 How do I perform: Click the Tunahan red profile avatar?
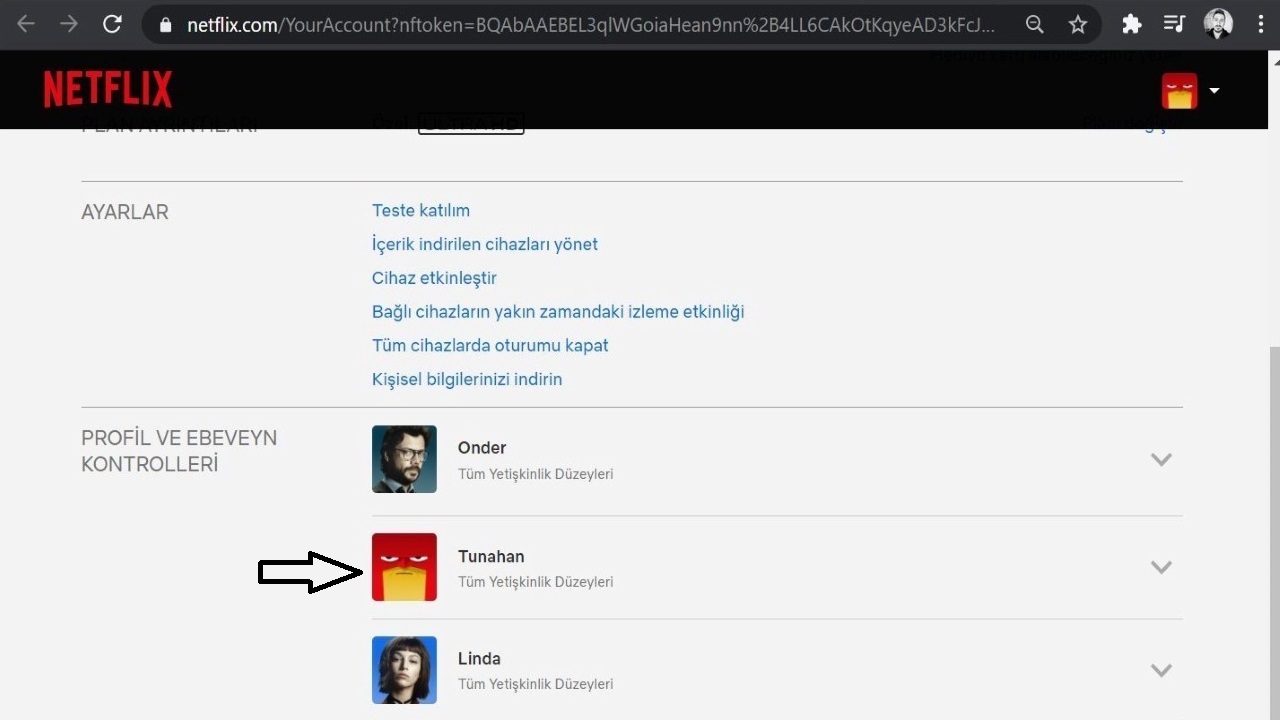(404, 567)
